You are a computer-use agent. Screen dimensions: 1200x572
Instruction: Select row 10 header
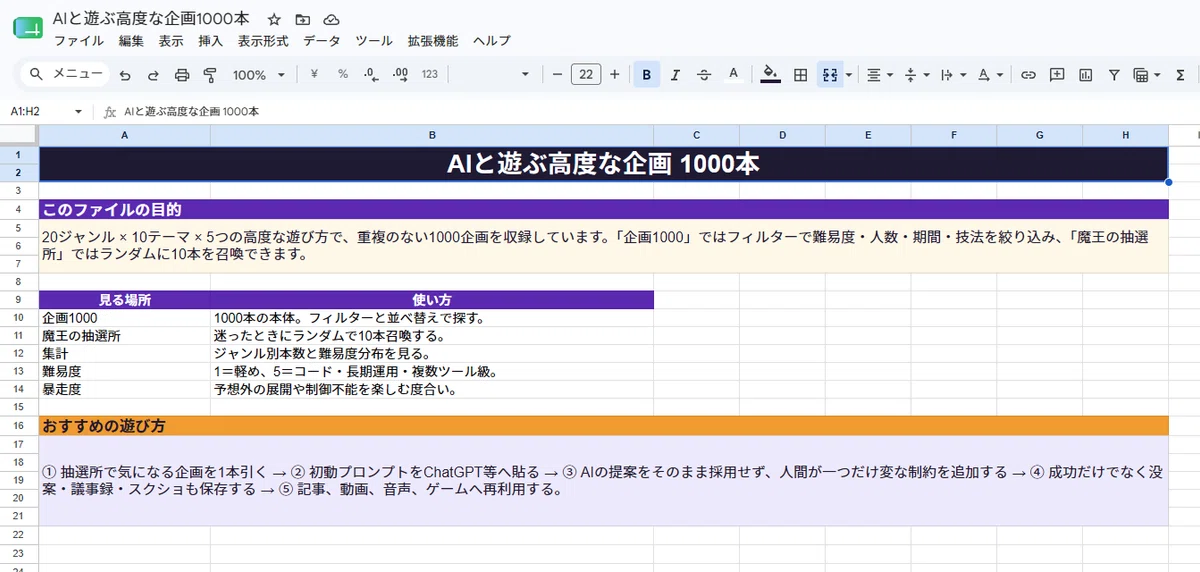pos(19,318)
